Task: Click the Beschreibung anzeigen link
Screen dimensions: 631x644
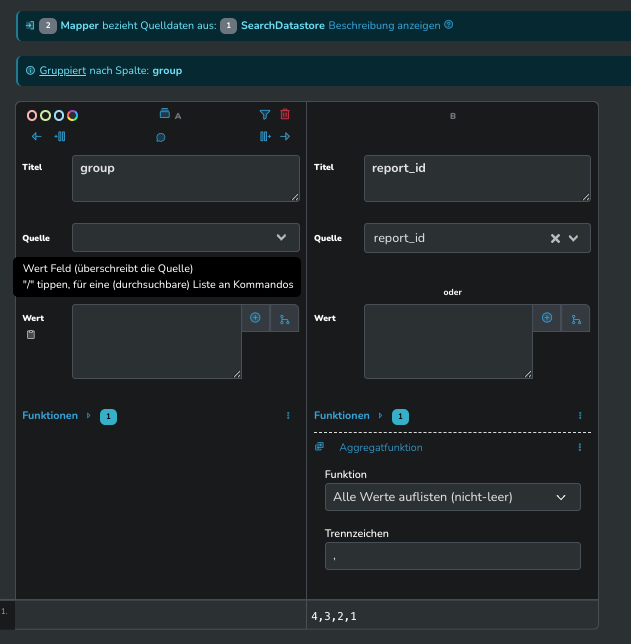Action: (x=385, y=25)
